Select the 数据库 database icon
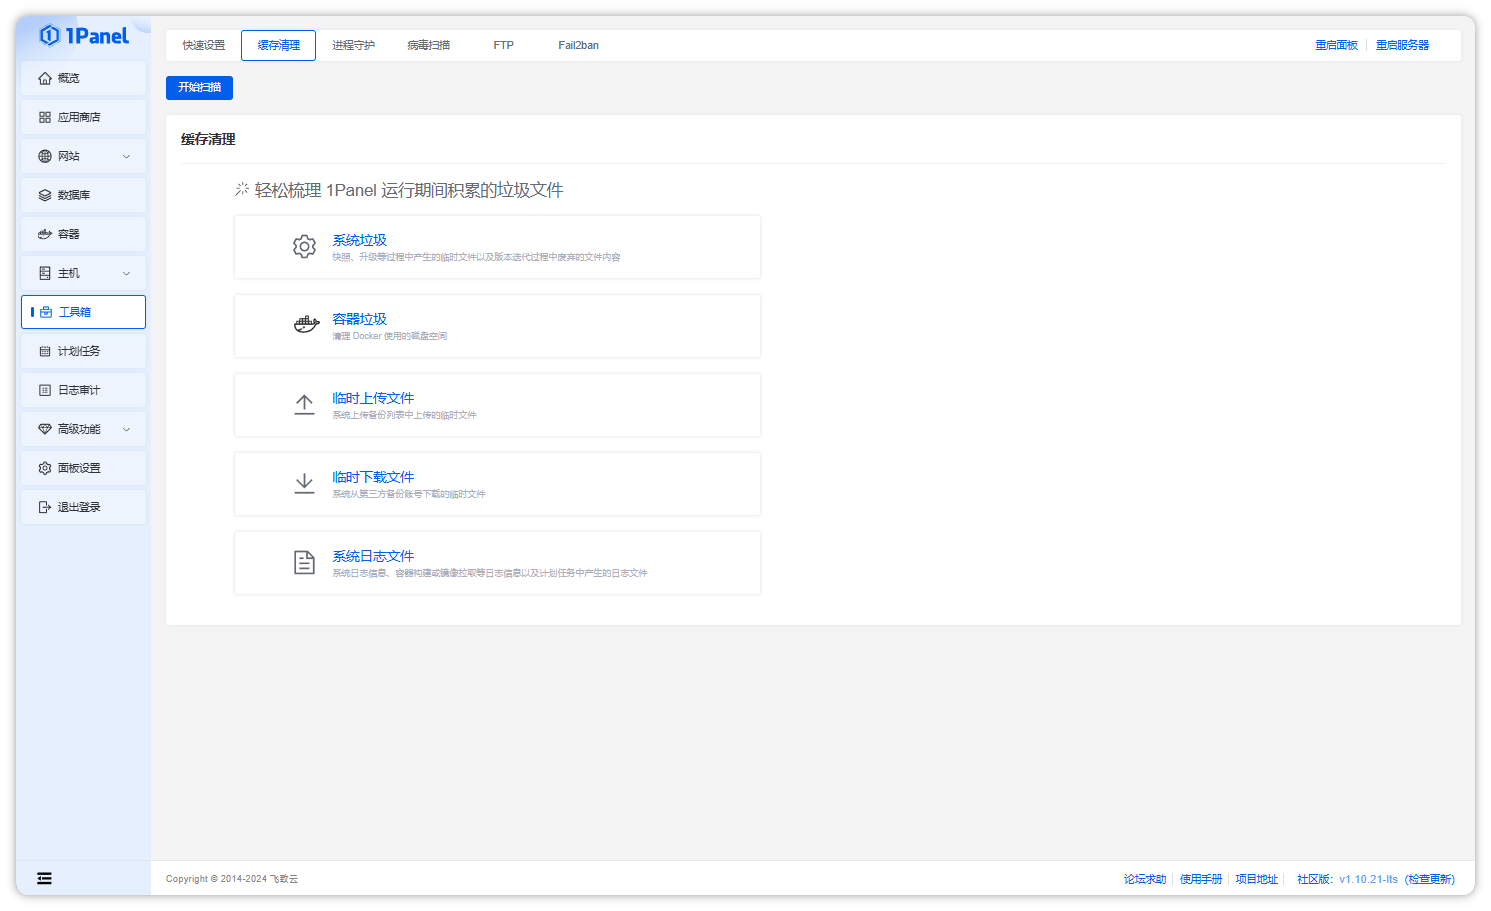Screen dimensions: 1491x911 45,194
